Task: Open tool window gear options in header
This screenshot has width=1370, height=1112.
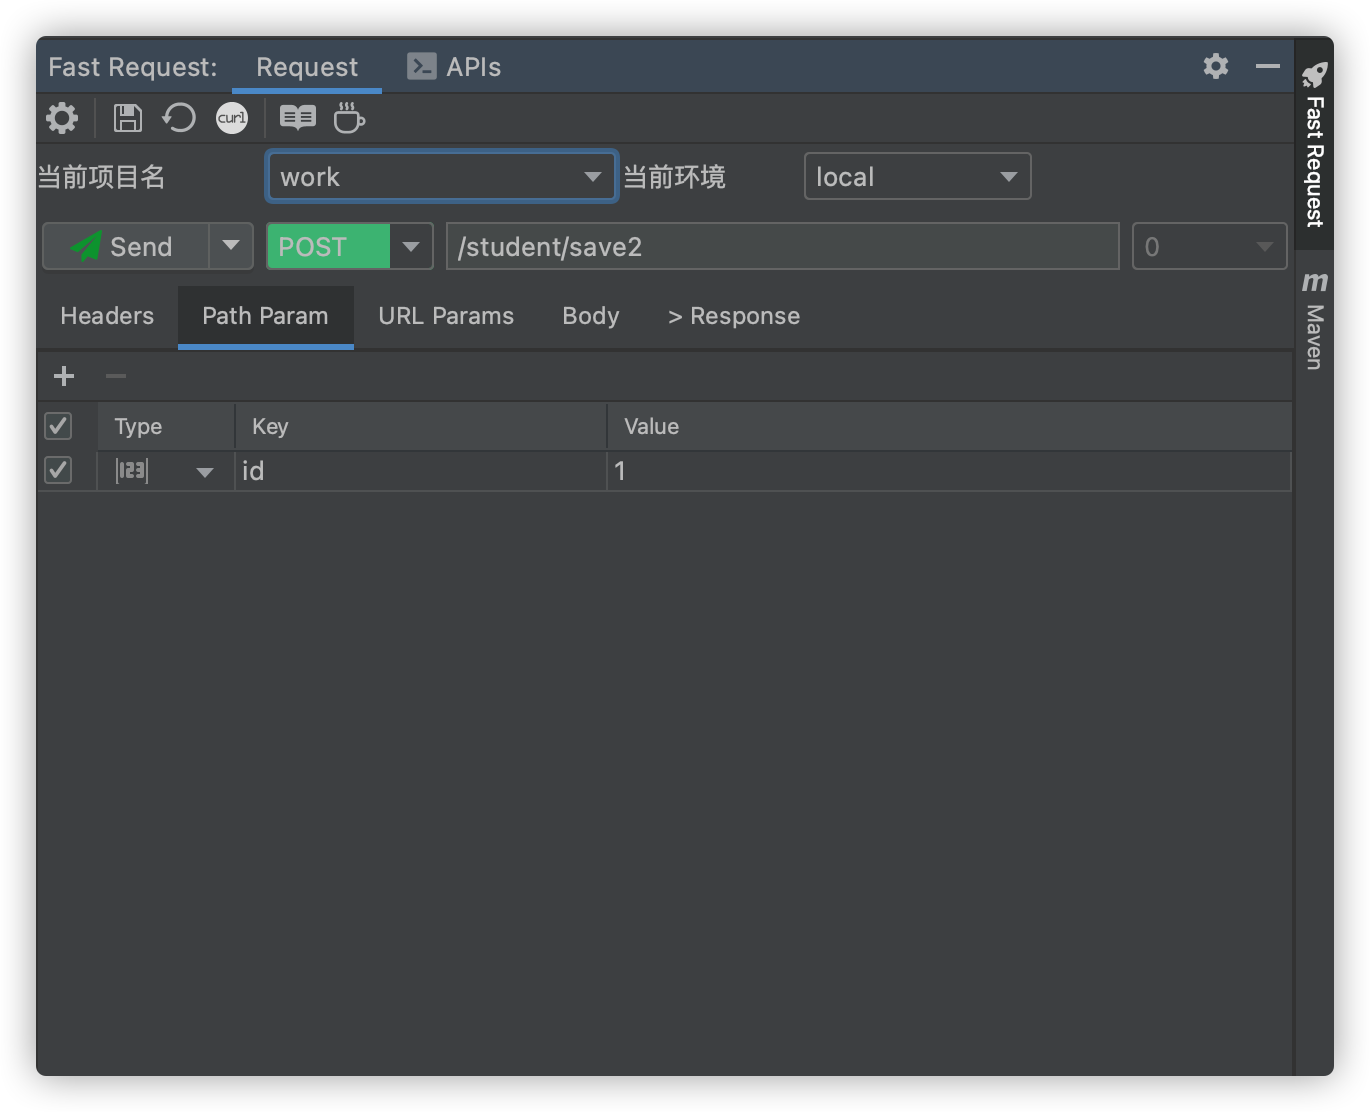Action: pos(1215,66)
